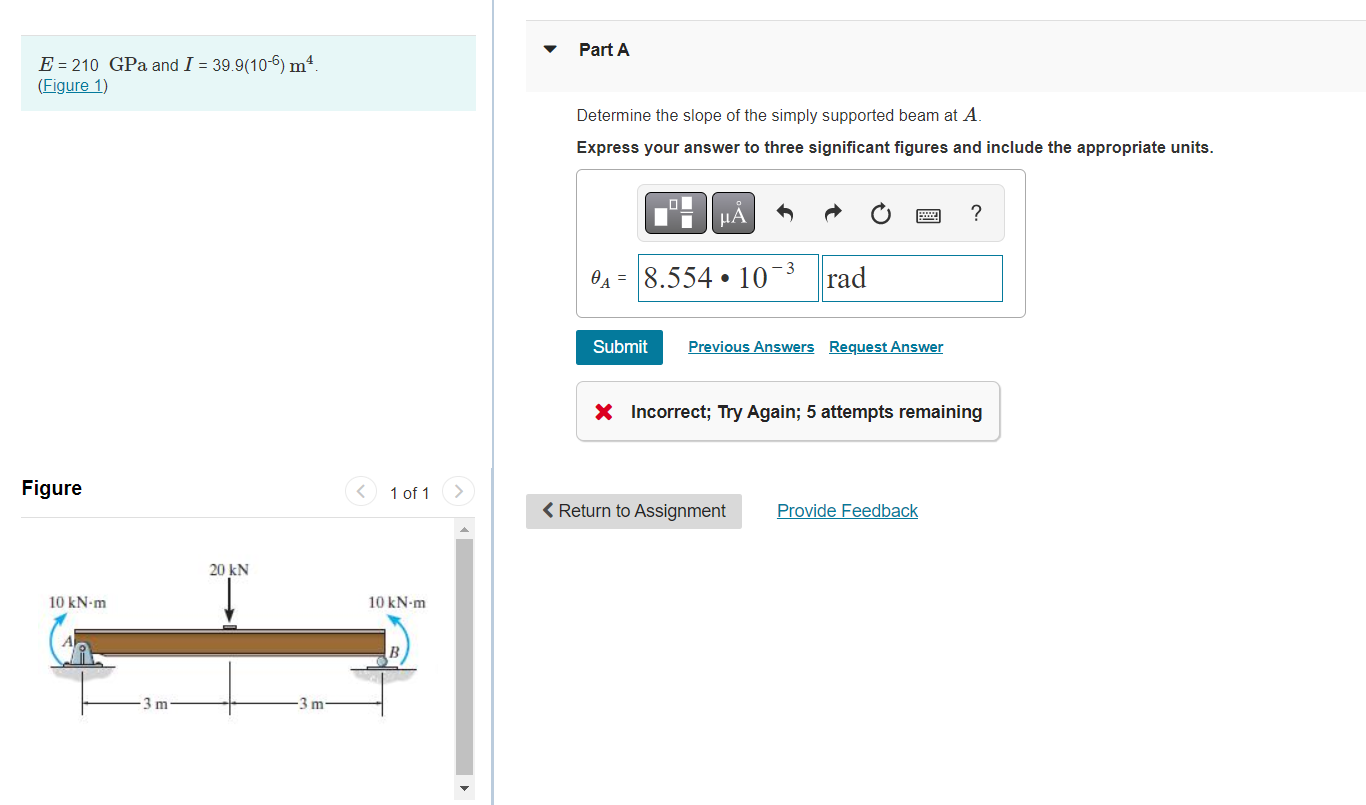Image resolution: width=1366 pixels, height=805 pixels.
Task: Return to Assignment
Action: pyautogui.click(x=634, y=511)
